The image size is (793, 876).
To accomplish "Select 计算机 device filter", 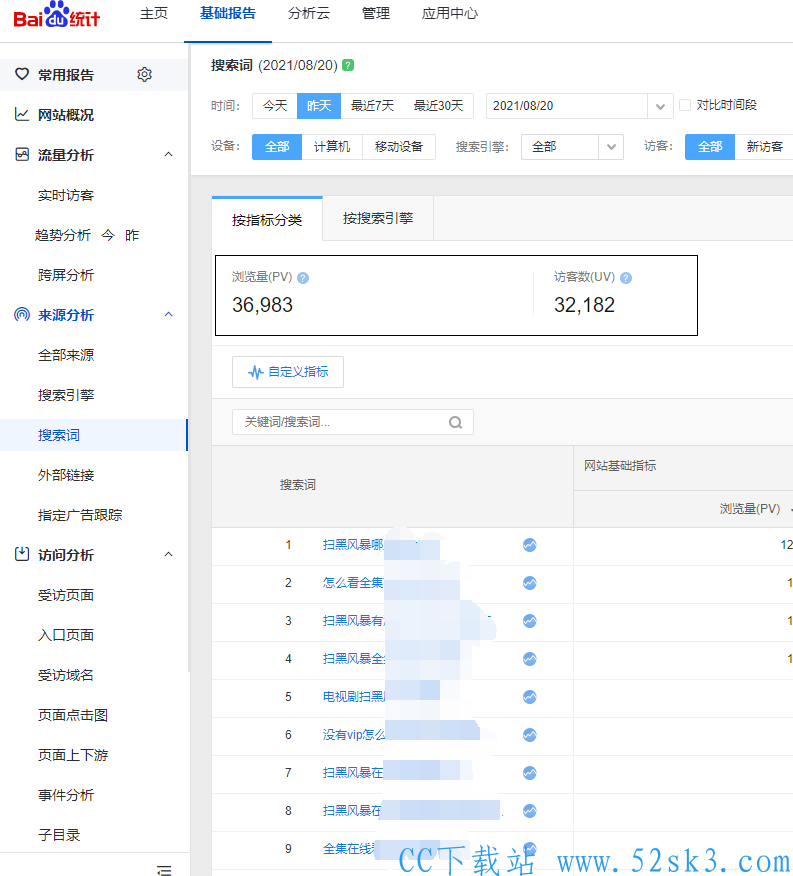I will (x=332, y=147).
